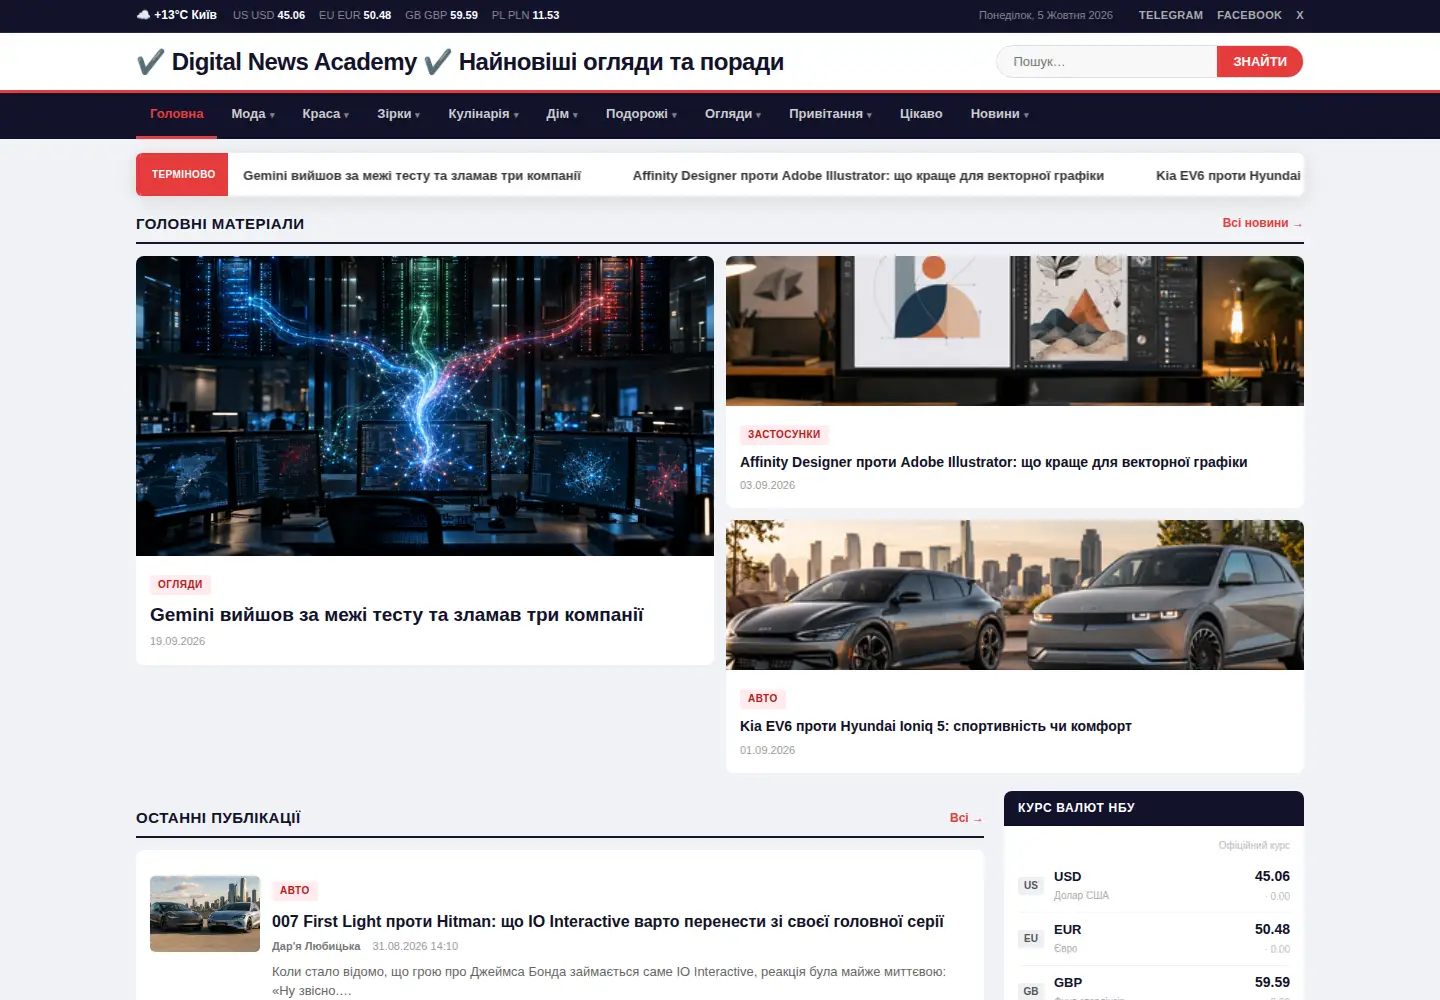Click the ТЕРМІНОВО ticker label
Viewport: 1440px width, 1000px height.
[183, 174]
